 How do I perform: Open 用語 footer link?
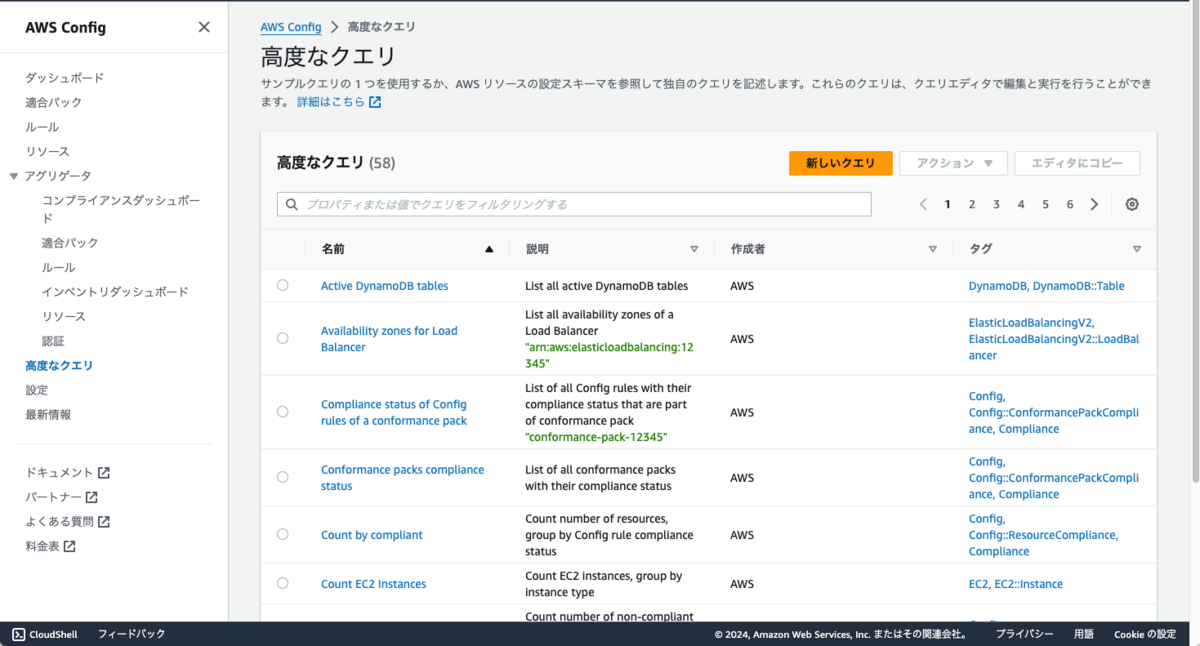pos(1084,634)
